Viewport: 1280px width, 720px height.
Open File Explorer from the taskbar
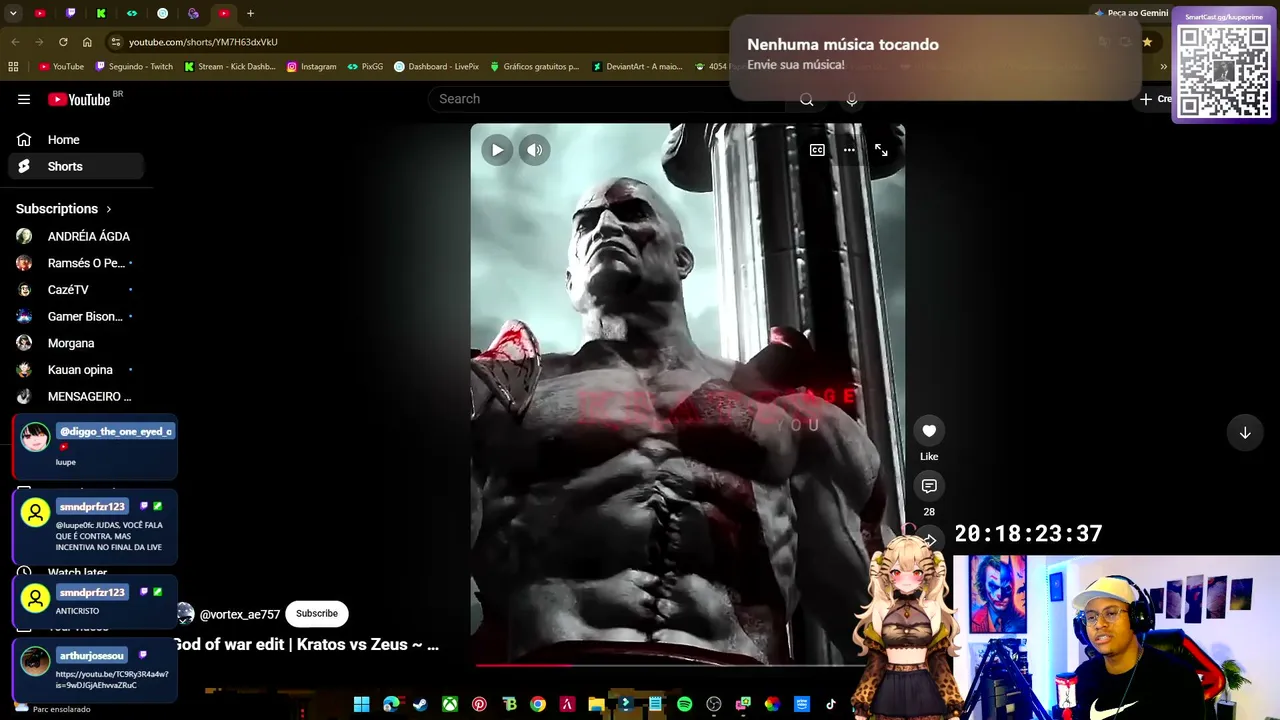[596, 704]
